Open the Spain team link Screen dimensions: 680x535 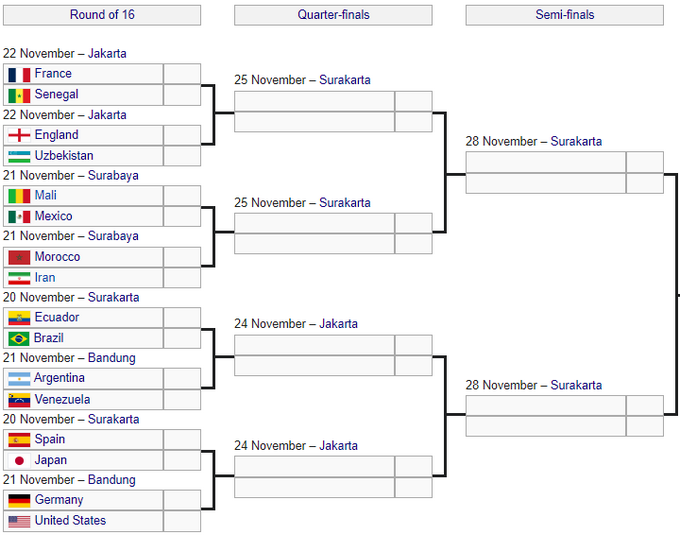pyautogui.click(x=50, y=440)
